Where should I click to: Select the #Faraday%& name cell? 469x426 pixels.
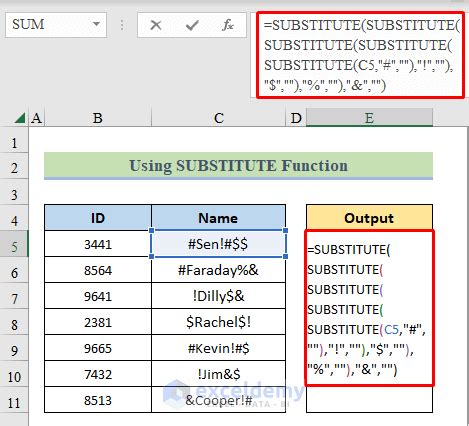[x=218, y=270]
